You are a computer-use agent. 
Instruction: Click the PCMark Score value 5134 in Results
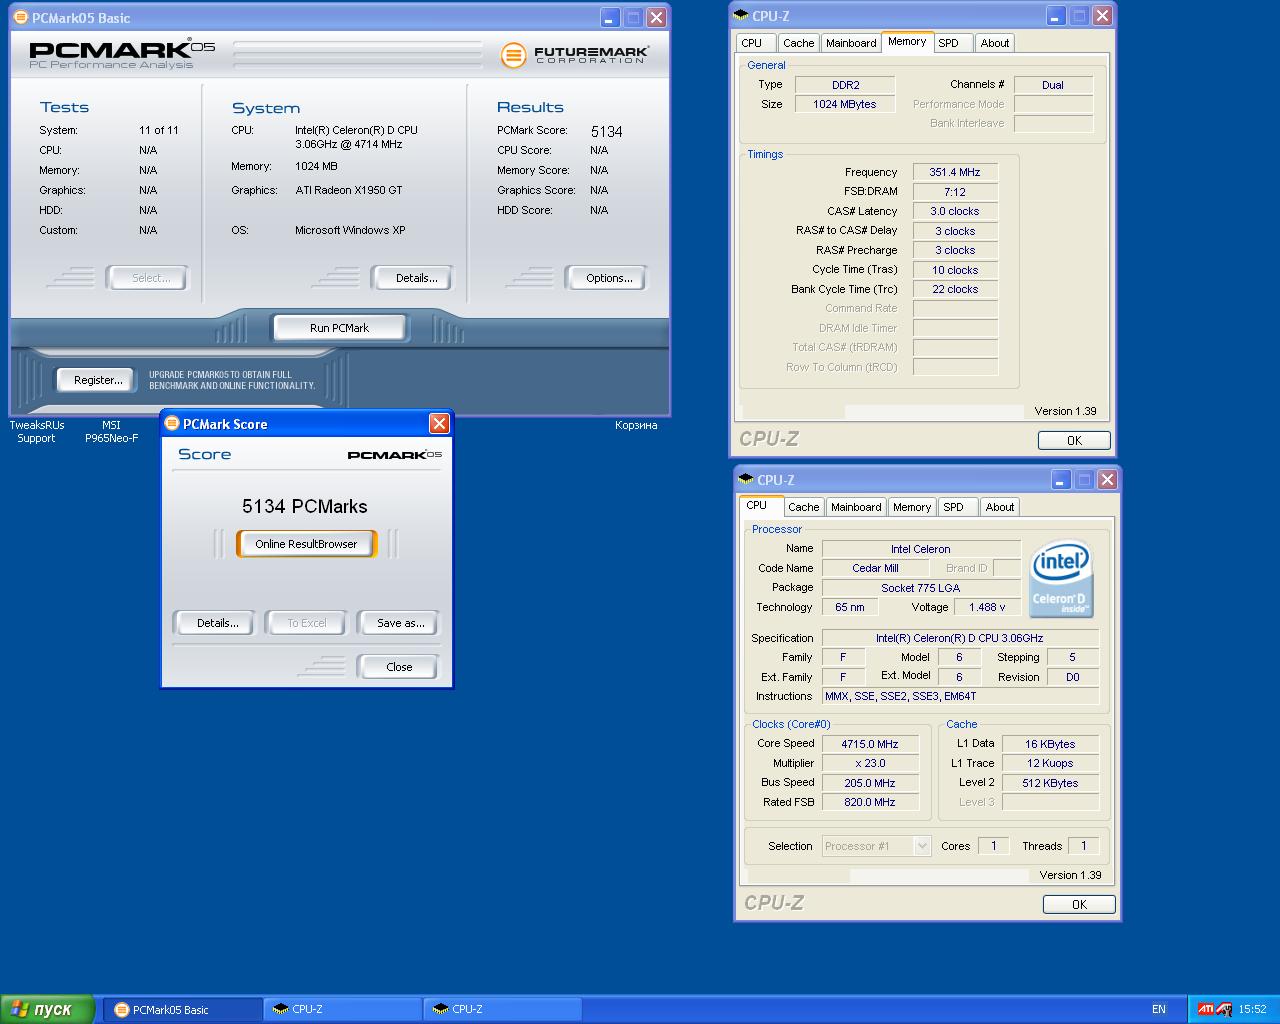pos(606,131)
